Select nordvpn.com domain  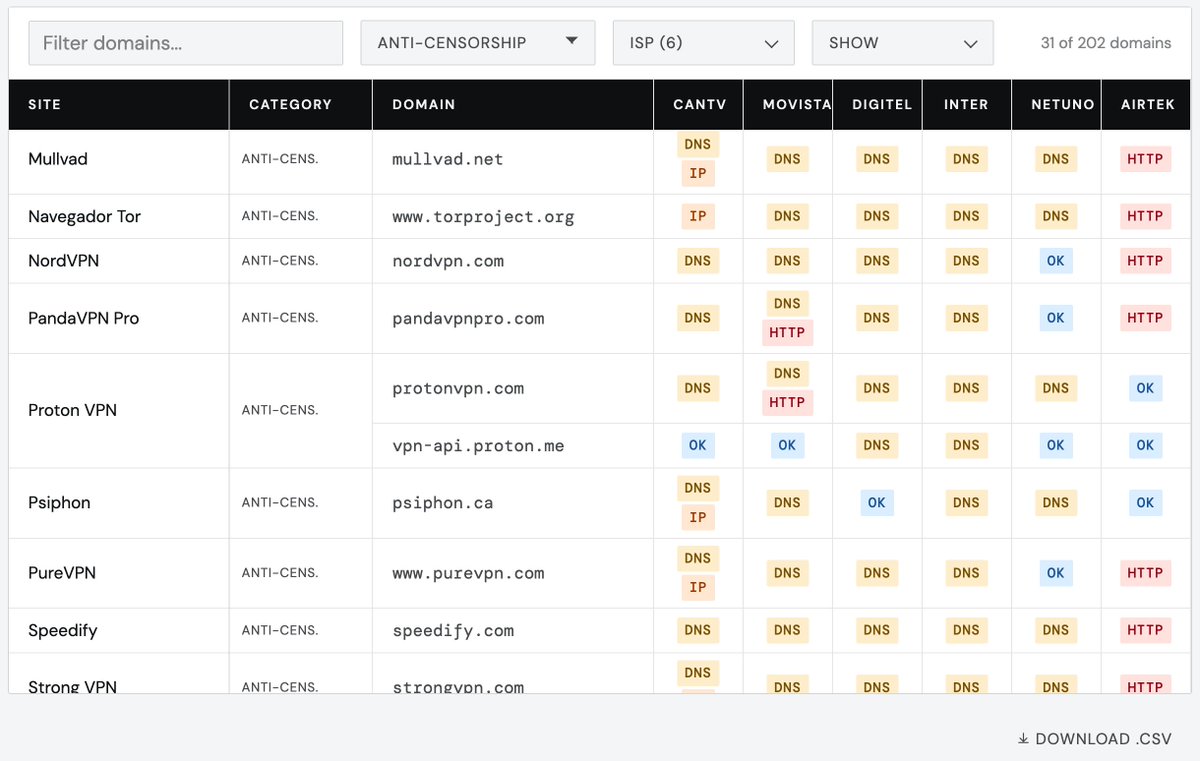(448, 261)
